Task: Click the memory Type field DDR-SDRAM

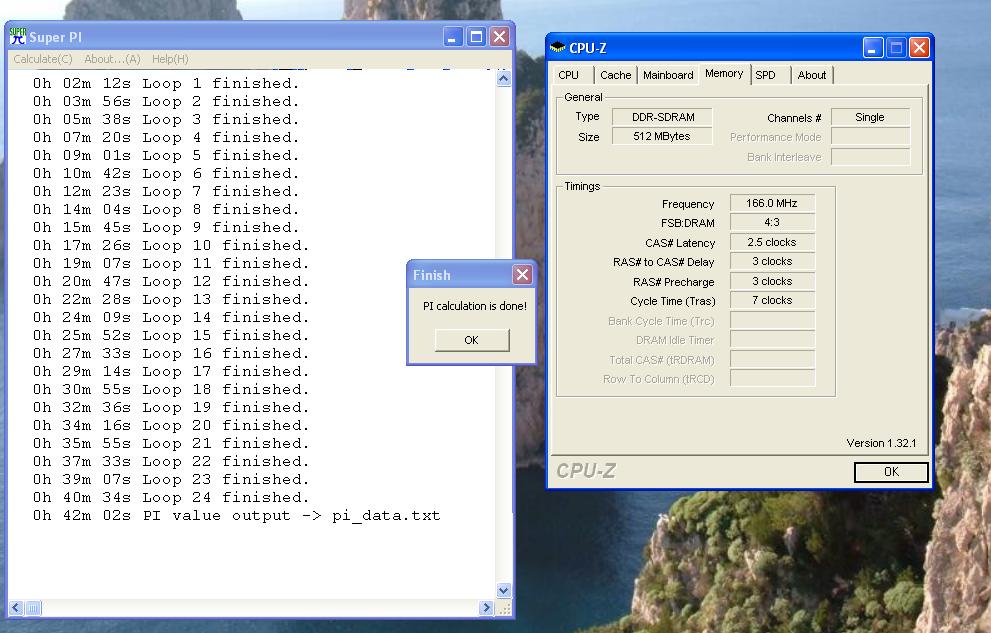Action: pyautogui.click(x=662, y=117)
